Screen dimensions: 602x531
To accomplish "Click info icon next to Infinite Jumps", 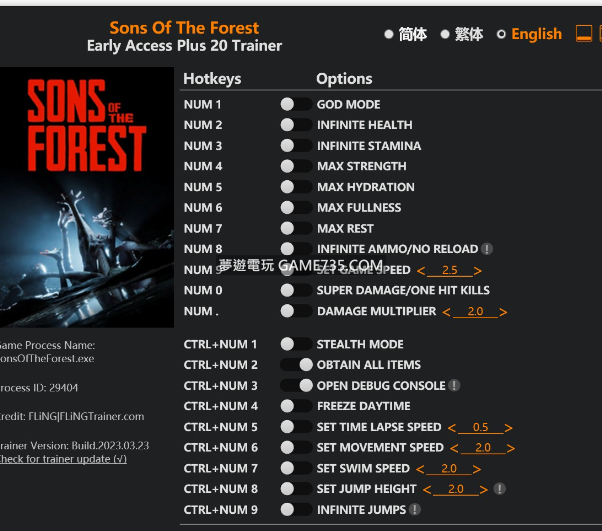I will [415, 510].
